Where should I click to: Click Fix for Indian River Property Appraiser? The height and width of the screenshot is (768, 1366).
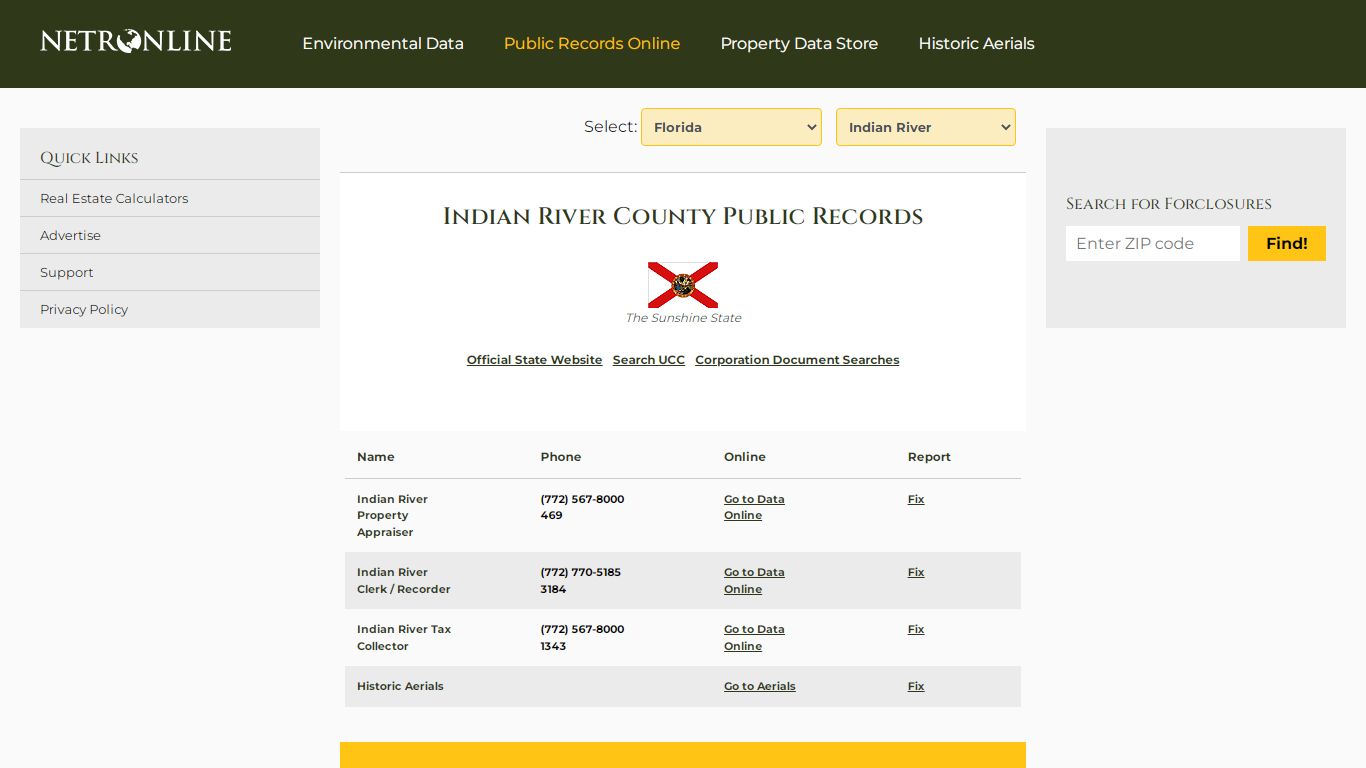coord(916,499)
